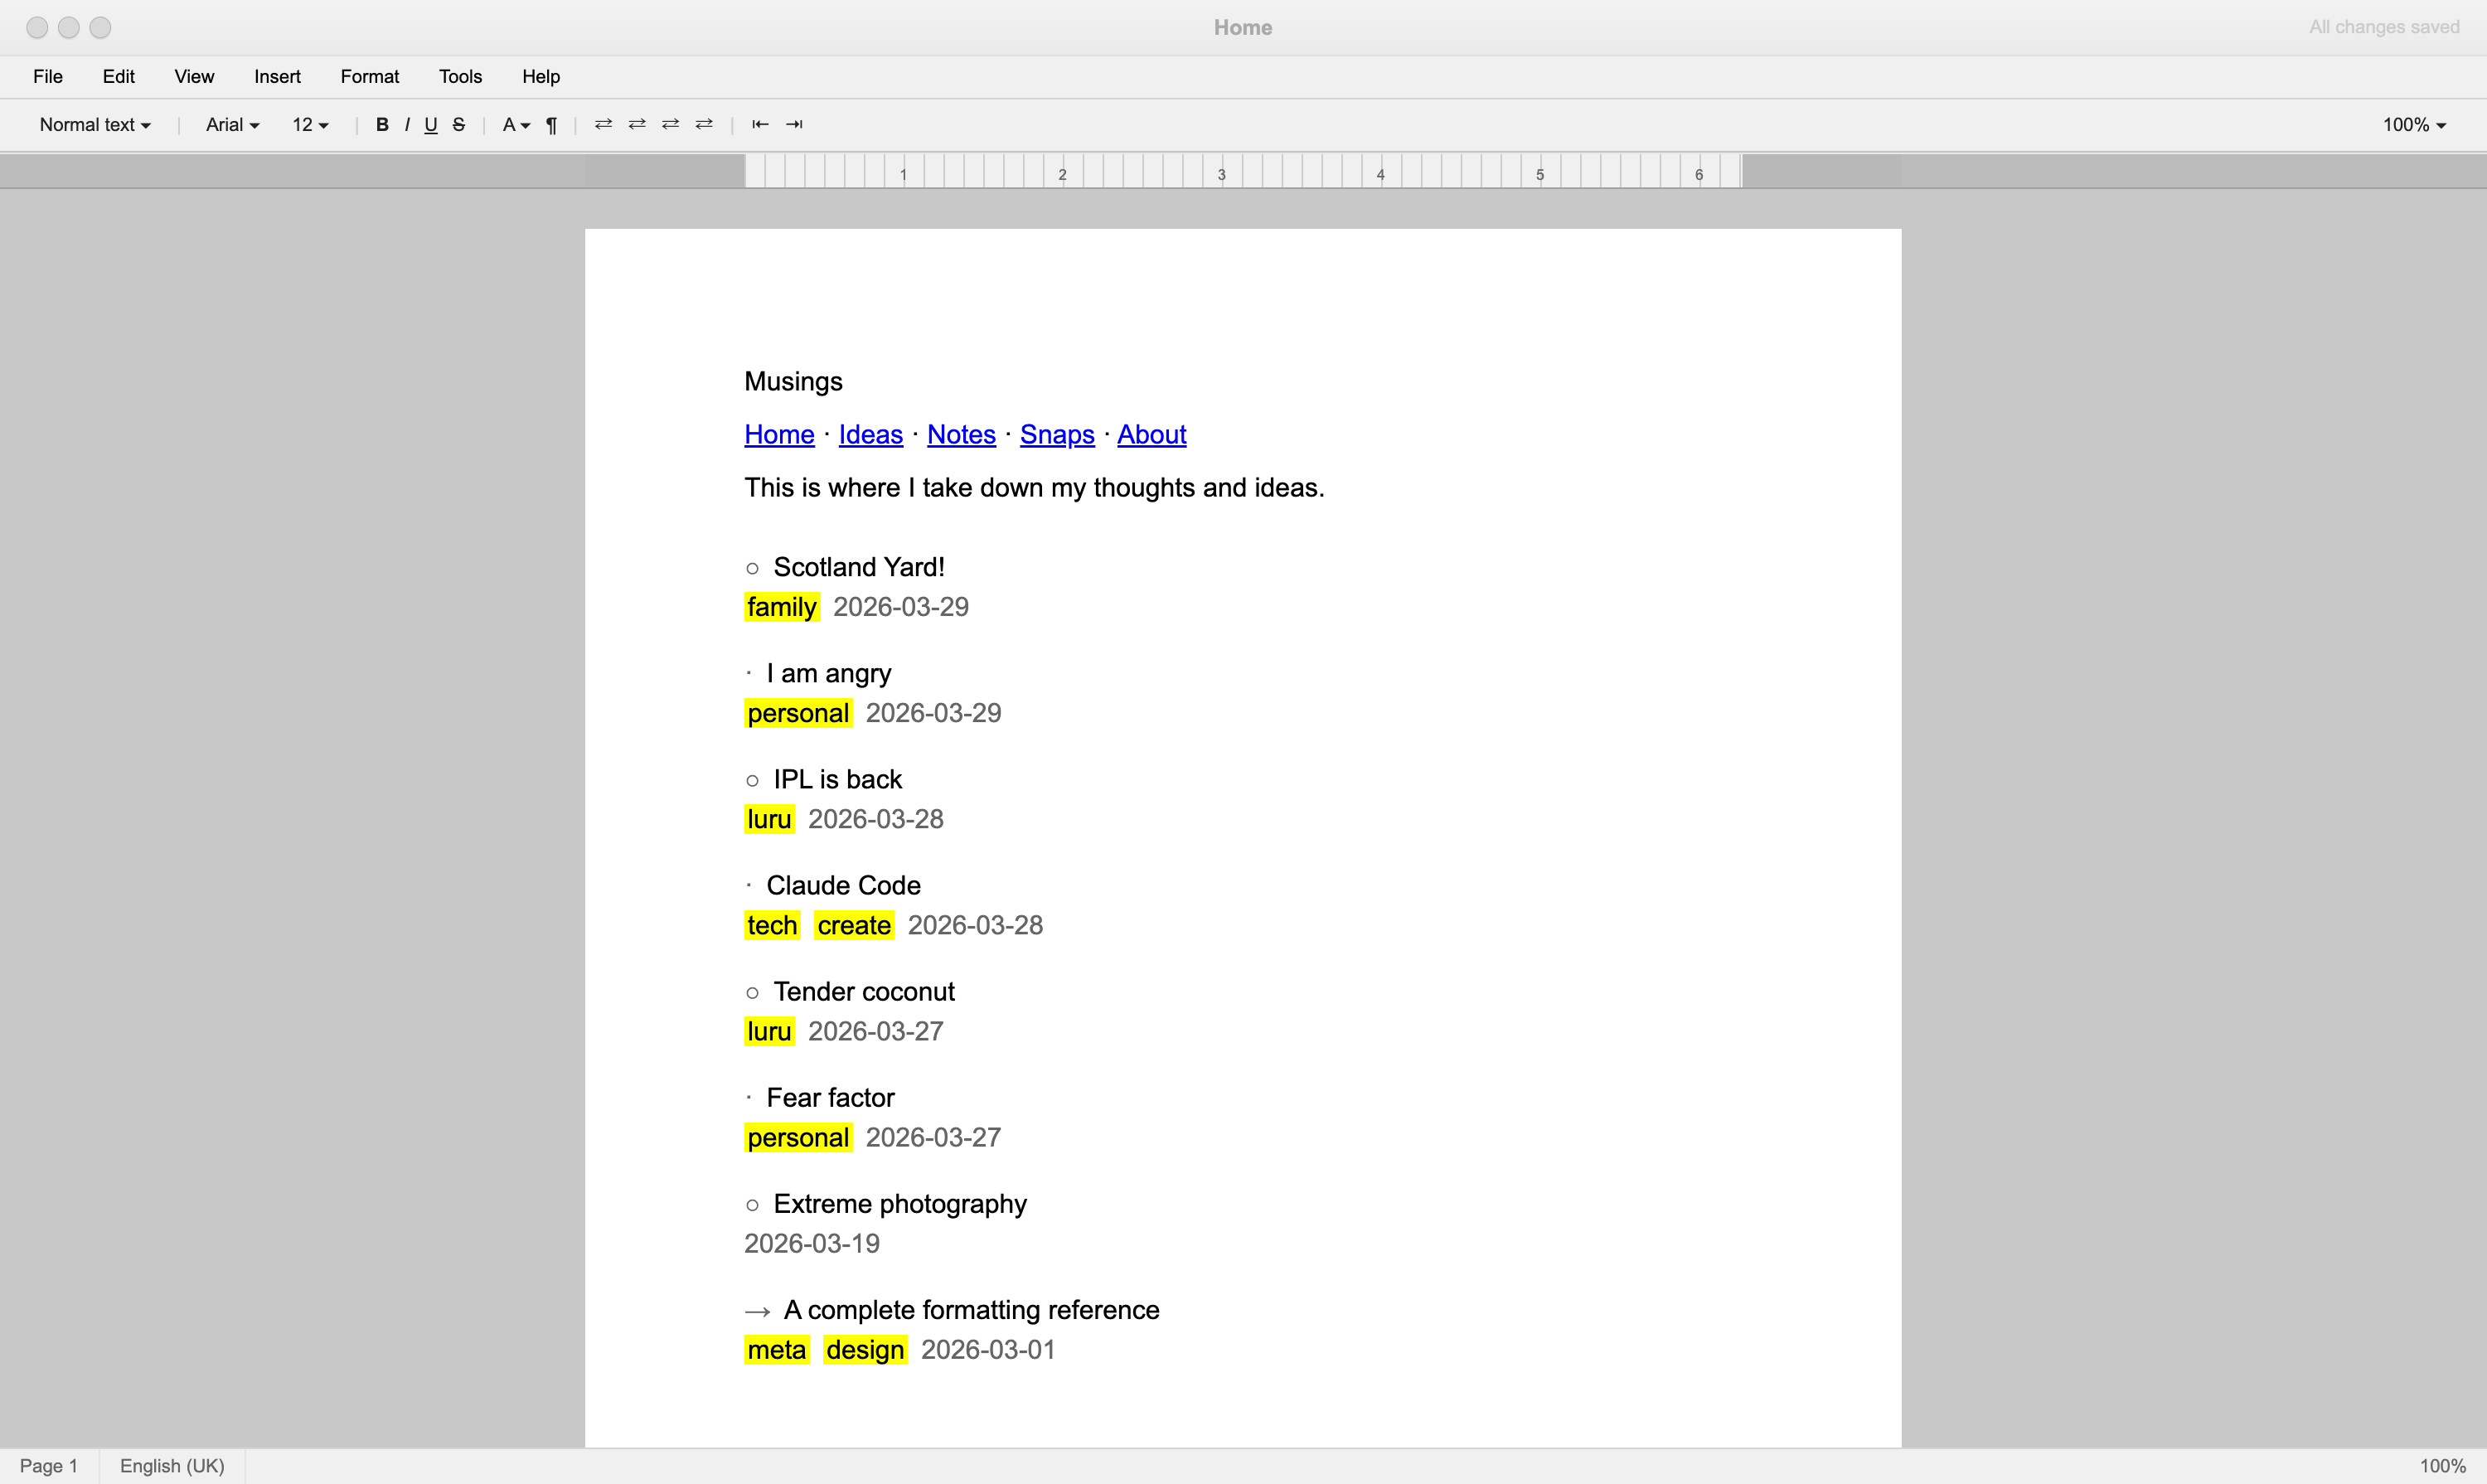2487x1484 pixels.
Task: Click the rightmost alignment arrows icon
Action: [704, 125]
